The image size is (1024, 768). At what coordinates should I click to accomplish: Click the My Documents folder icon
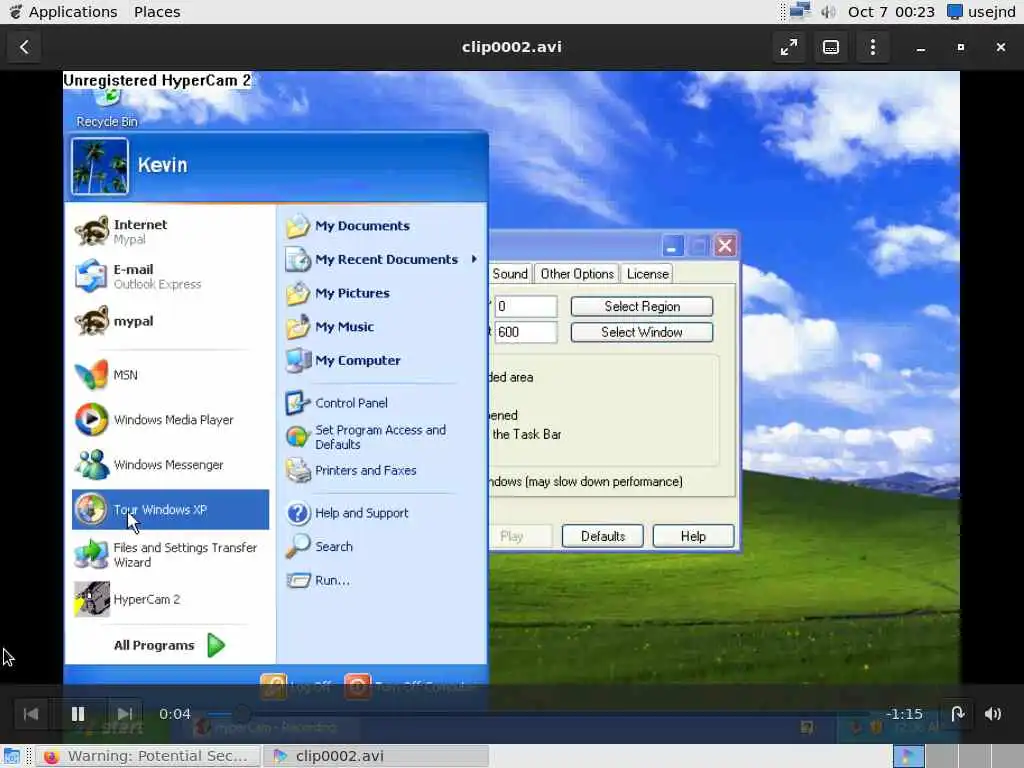(298, 226)
